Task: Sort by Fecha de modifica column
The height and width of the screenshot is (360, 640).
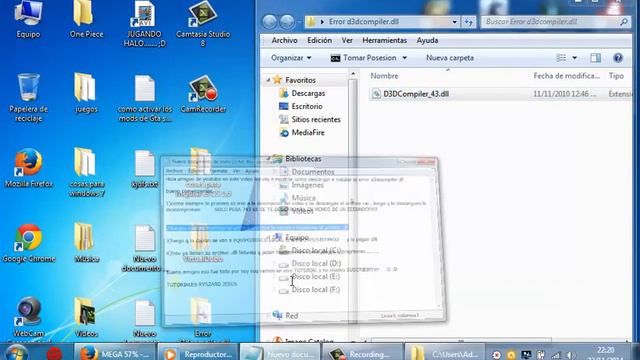Action: (x=567, y=76)
